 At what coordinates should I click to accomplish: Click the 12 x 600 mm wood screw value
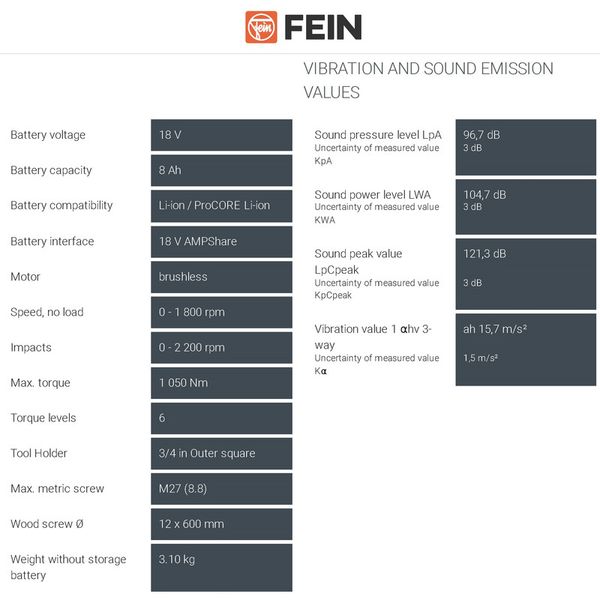pos(192,524)
